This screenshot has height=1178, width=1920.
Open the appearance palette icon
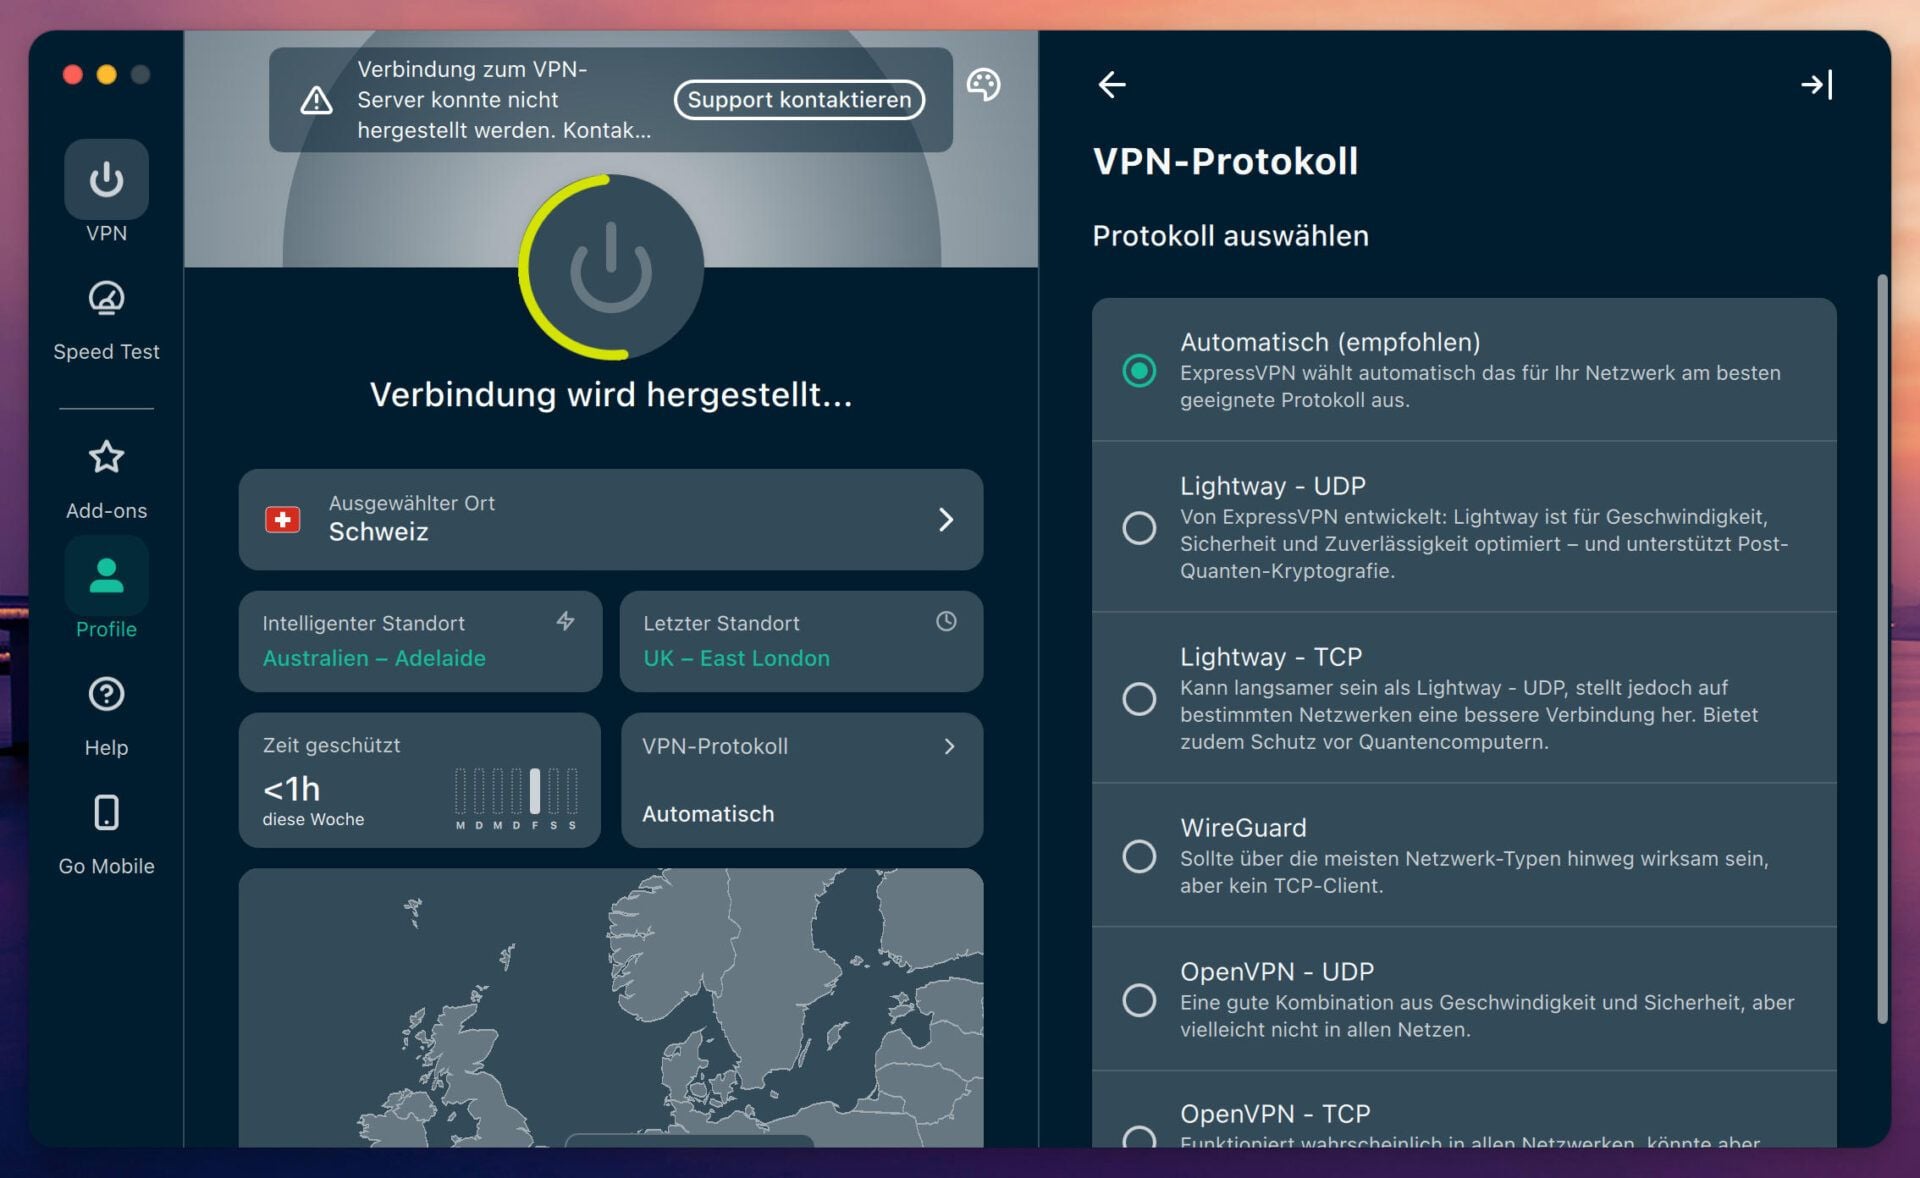coord(984,86)
